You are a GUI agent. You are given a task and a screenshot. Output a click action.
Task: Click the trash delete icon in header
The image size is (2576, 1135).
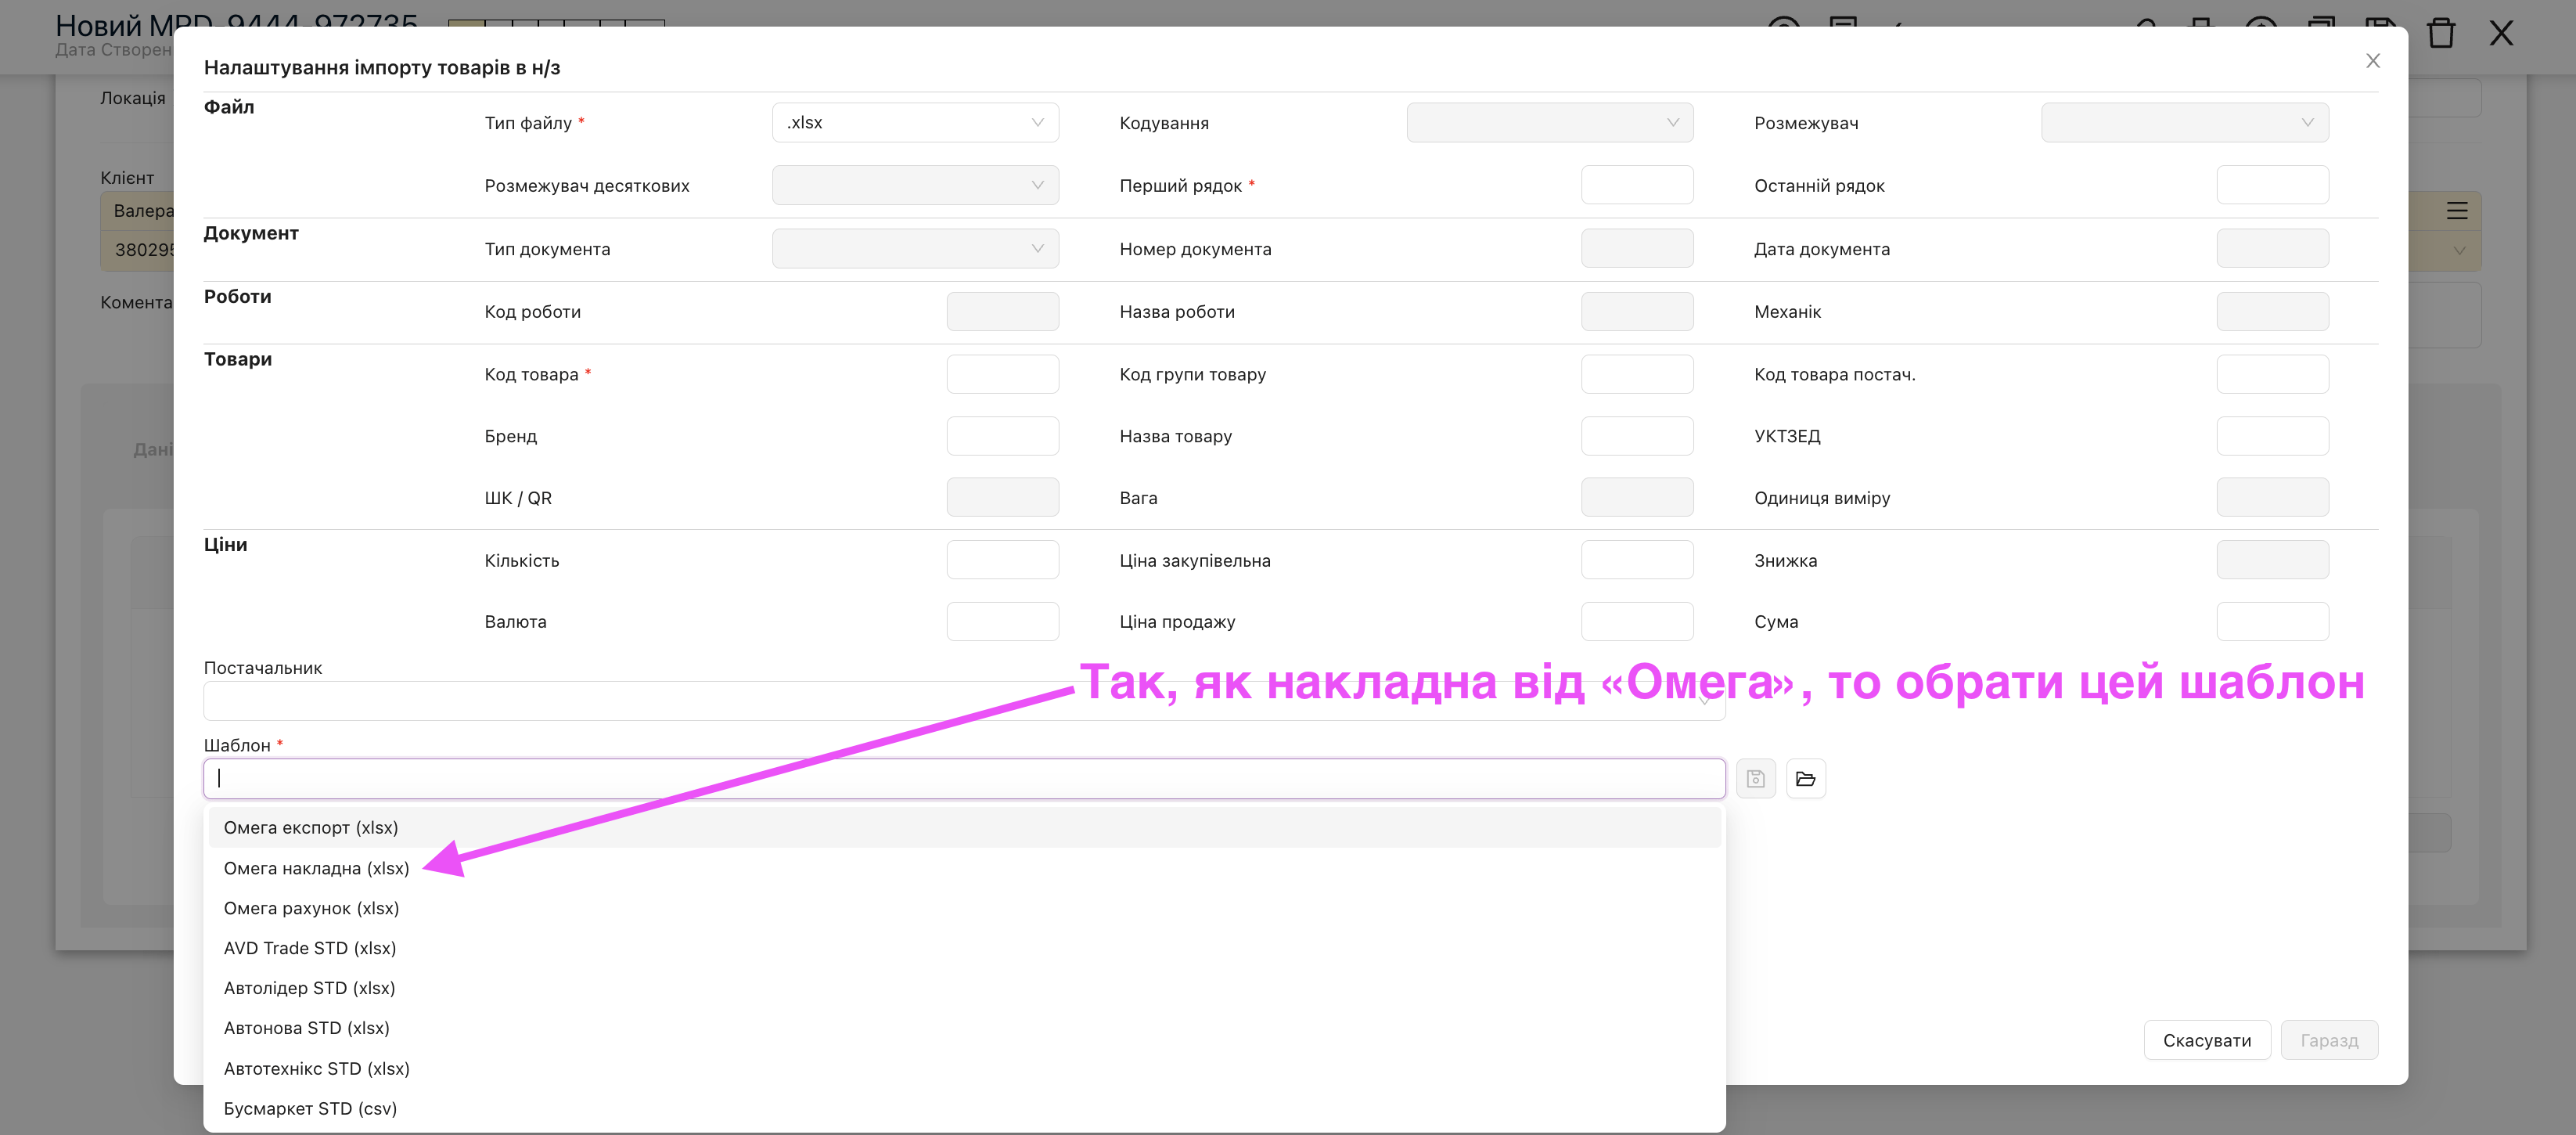tap(2441, 33)
